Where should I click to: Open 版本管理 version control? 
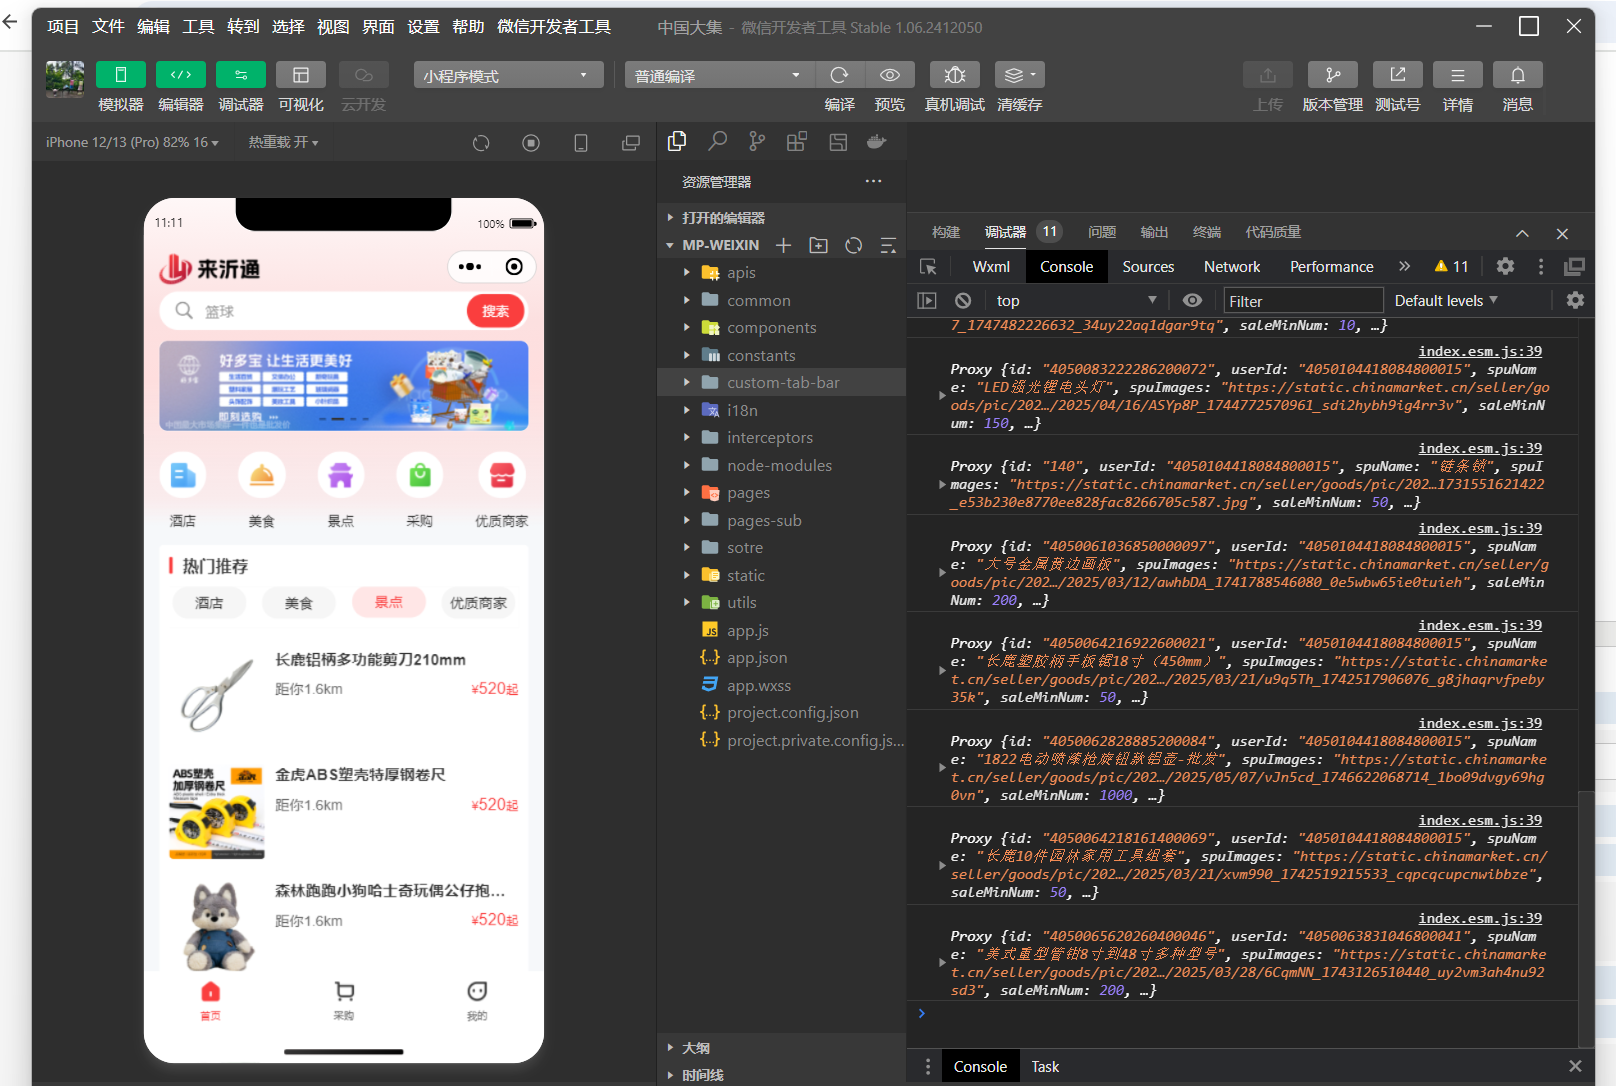[x=1333, y=75]
